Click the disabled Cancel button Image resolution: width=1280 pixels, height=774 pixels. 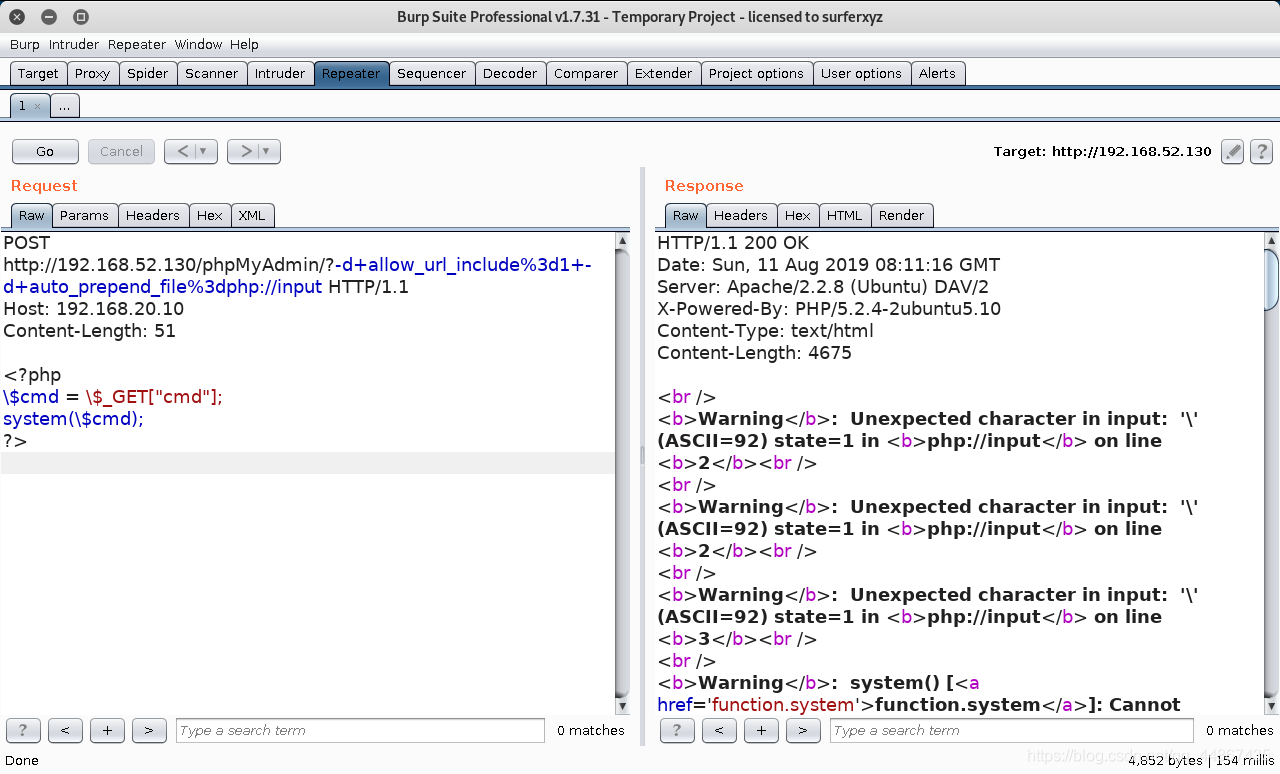(x=121, y=152)
